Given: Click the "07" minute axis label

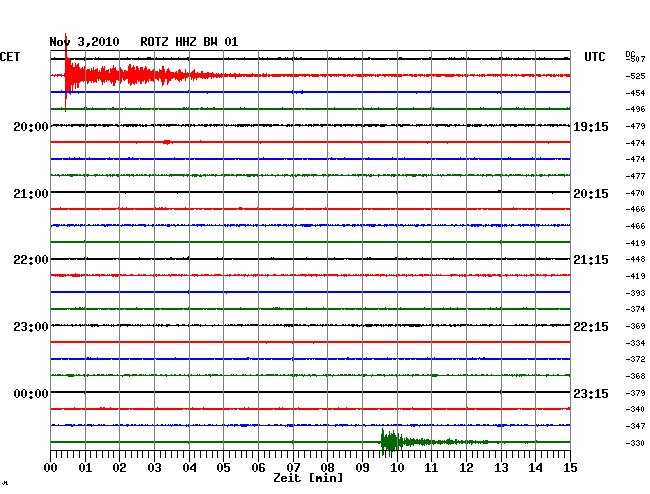Looking at the screenshot, I should tap(293, 468).
